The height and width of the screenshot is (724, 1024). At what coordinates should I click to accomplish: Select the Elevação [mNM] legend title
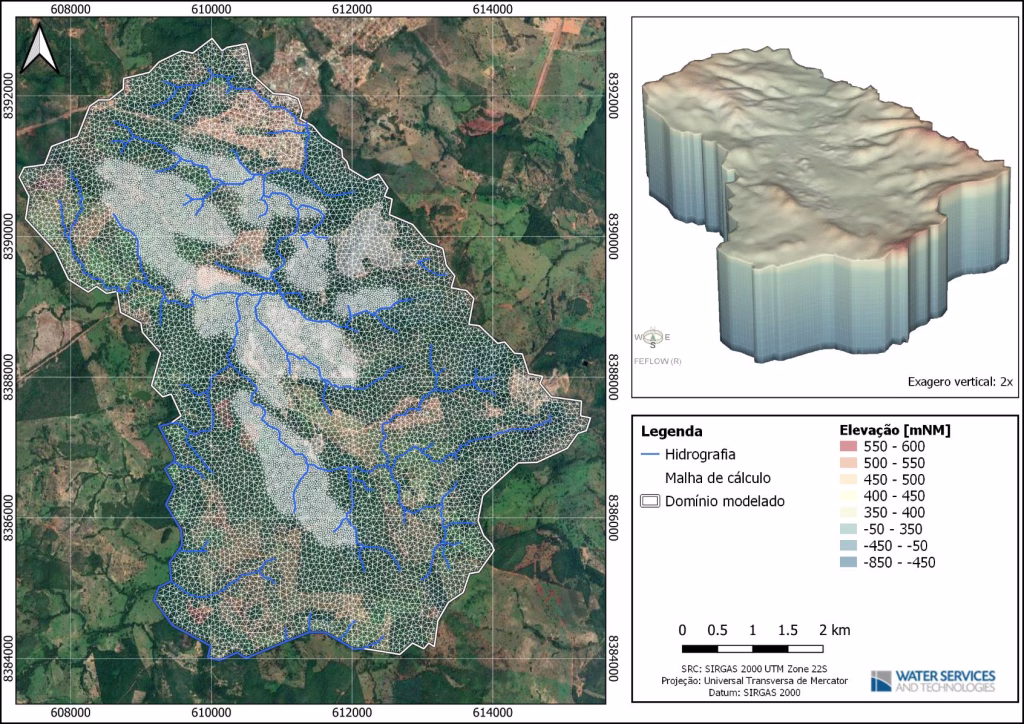click(x=893, y=430)
